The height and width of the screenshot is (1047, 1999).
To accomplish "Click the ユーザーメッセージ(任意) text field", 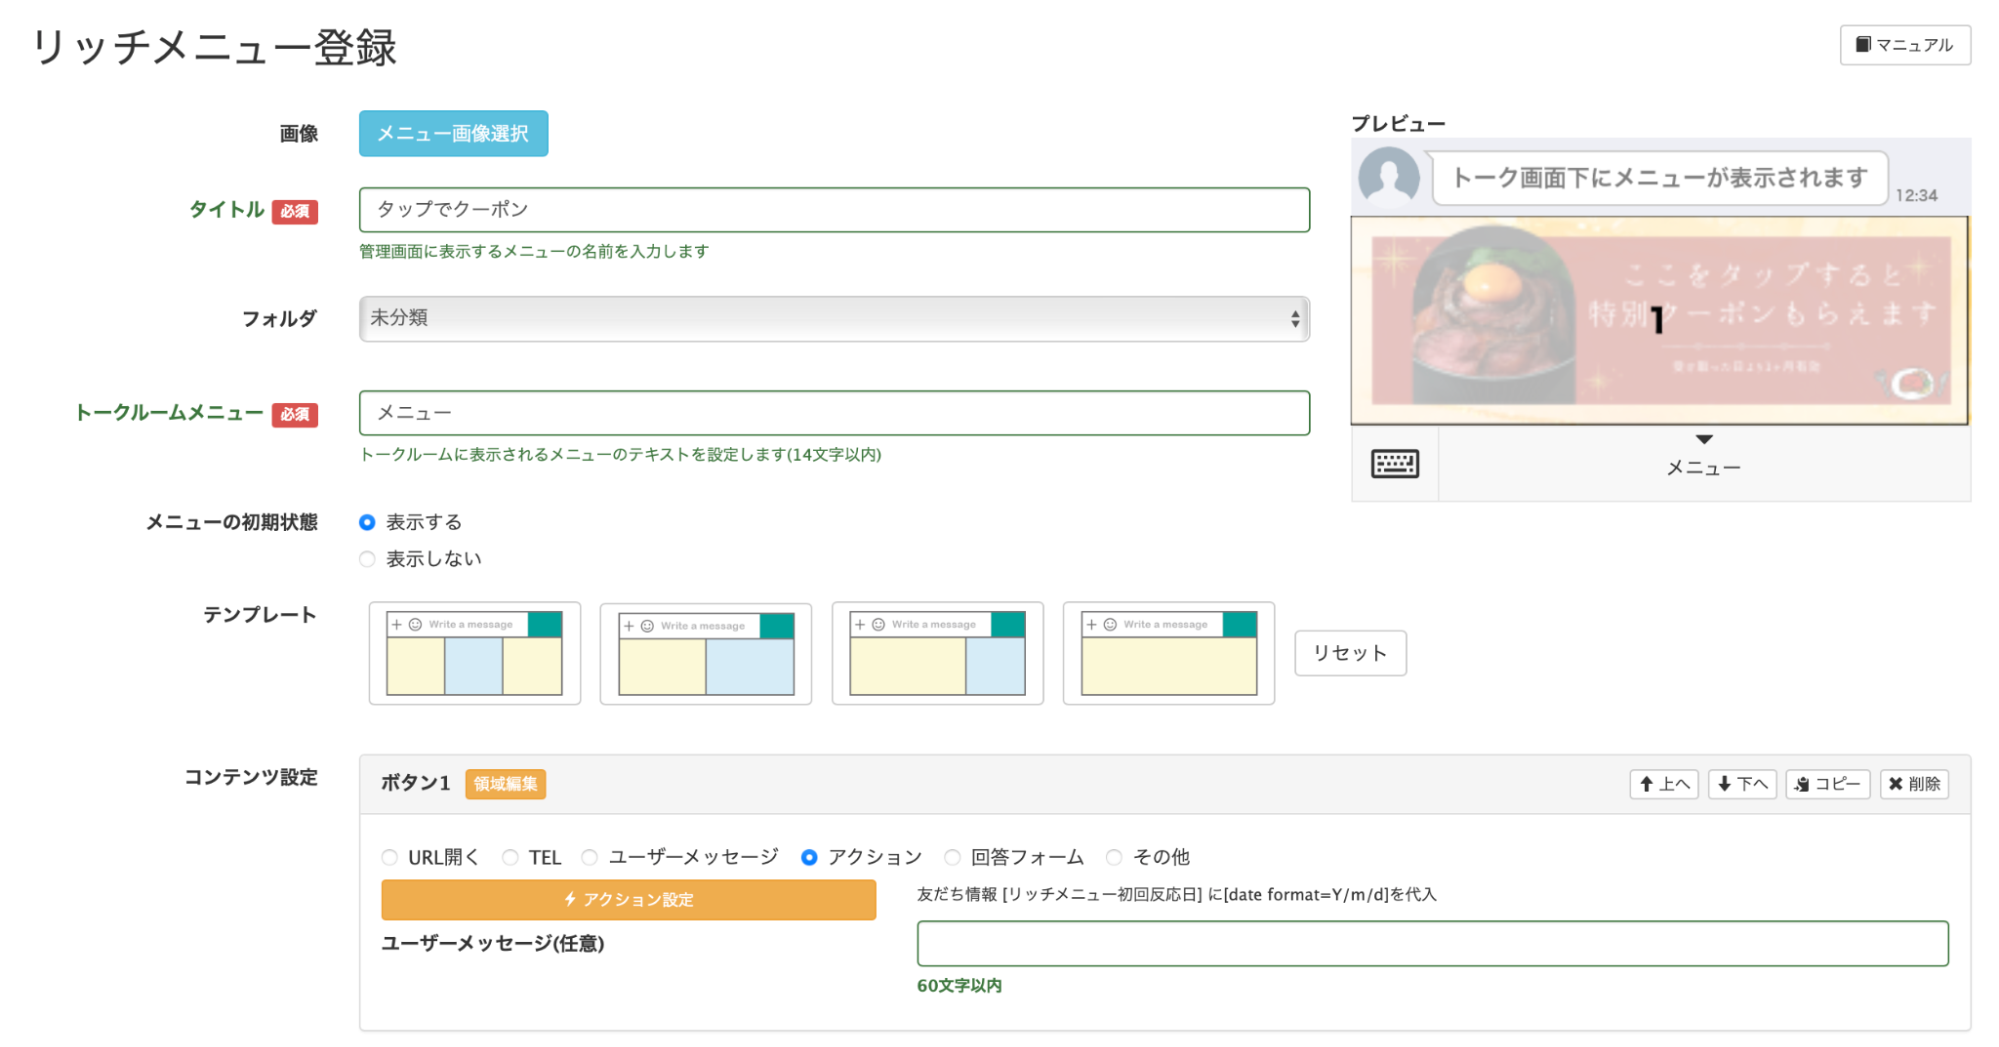I will (1432, 942).
